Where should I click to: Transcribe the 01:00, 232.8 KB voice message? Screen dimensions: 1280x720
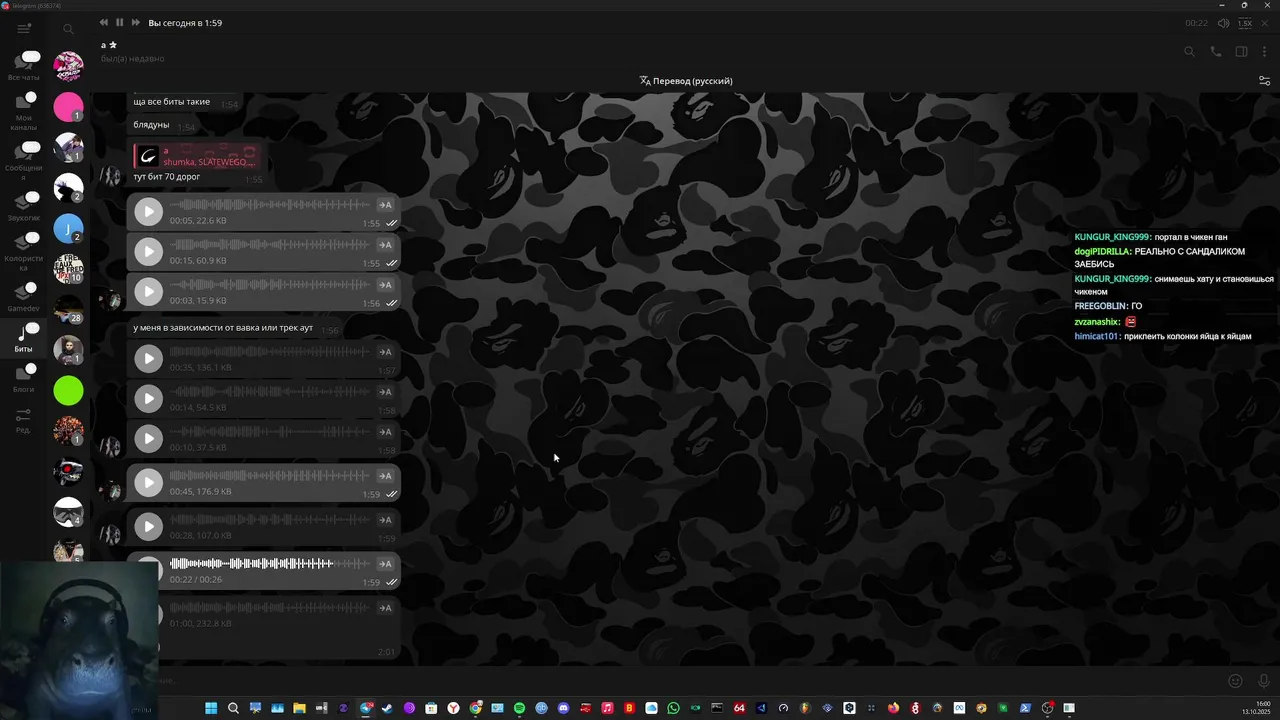click(385, 608)
